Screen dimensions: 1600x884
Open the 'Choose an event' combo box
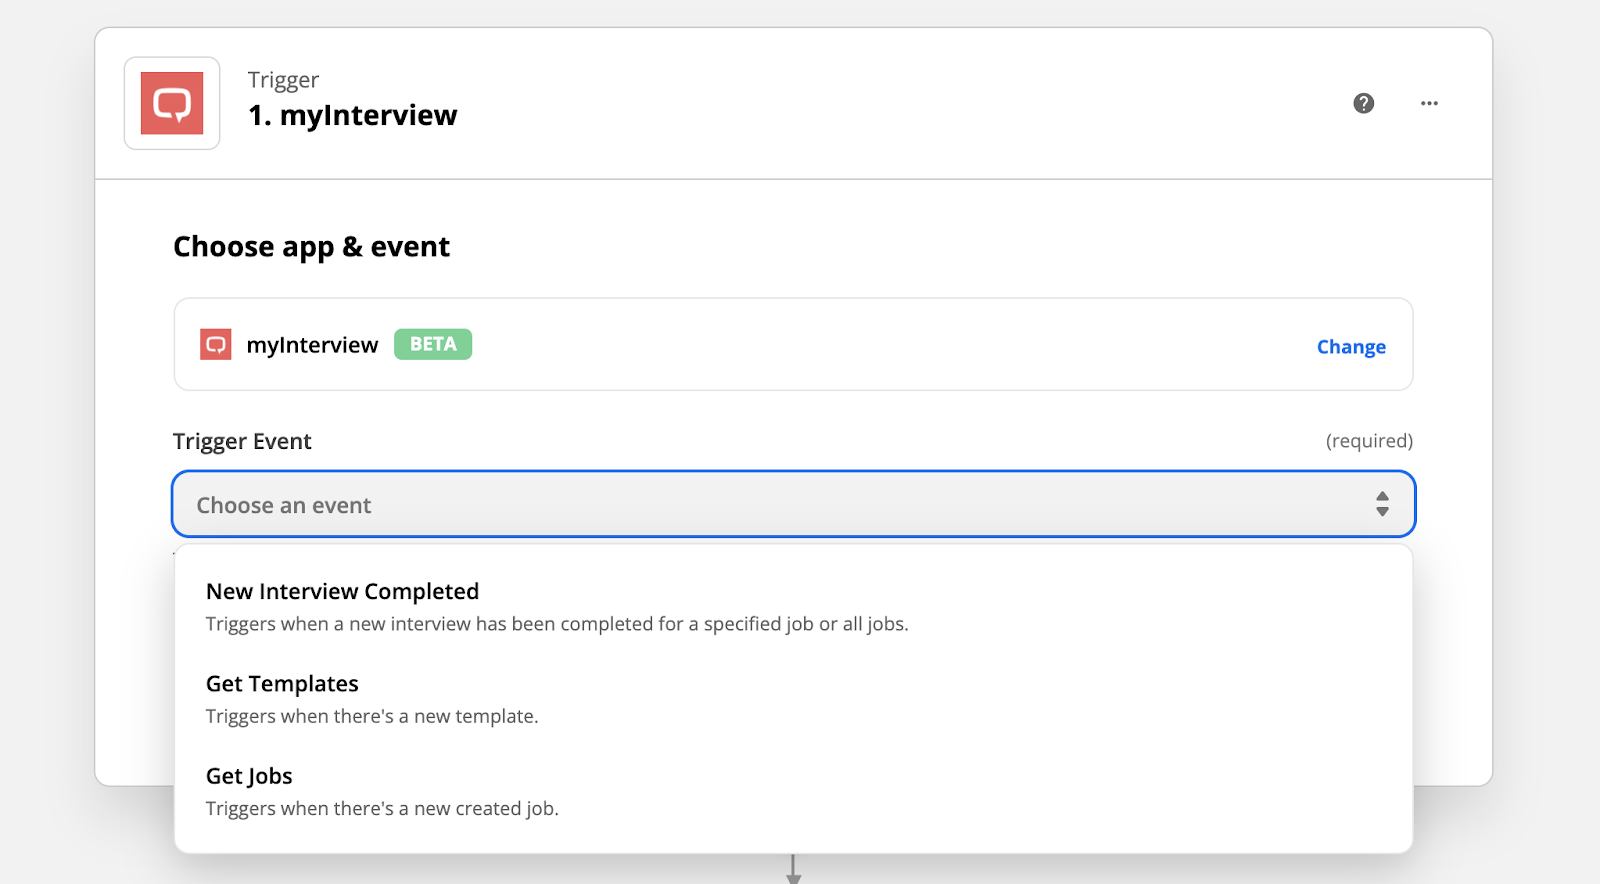780,505
